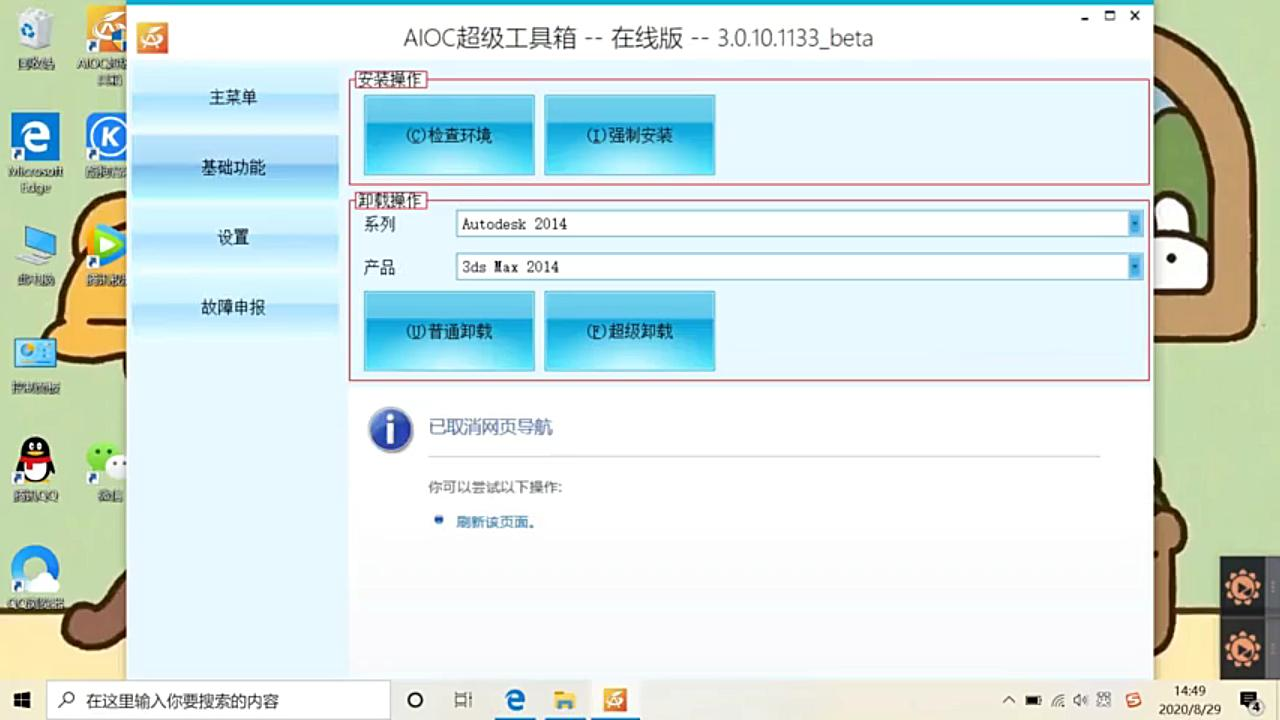Open the Windows Start menu
Viewport: 1280px width, 720px height.
click(x=22, y=700)
